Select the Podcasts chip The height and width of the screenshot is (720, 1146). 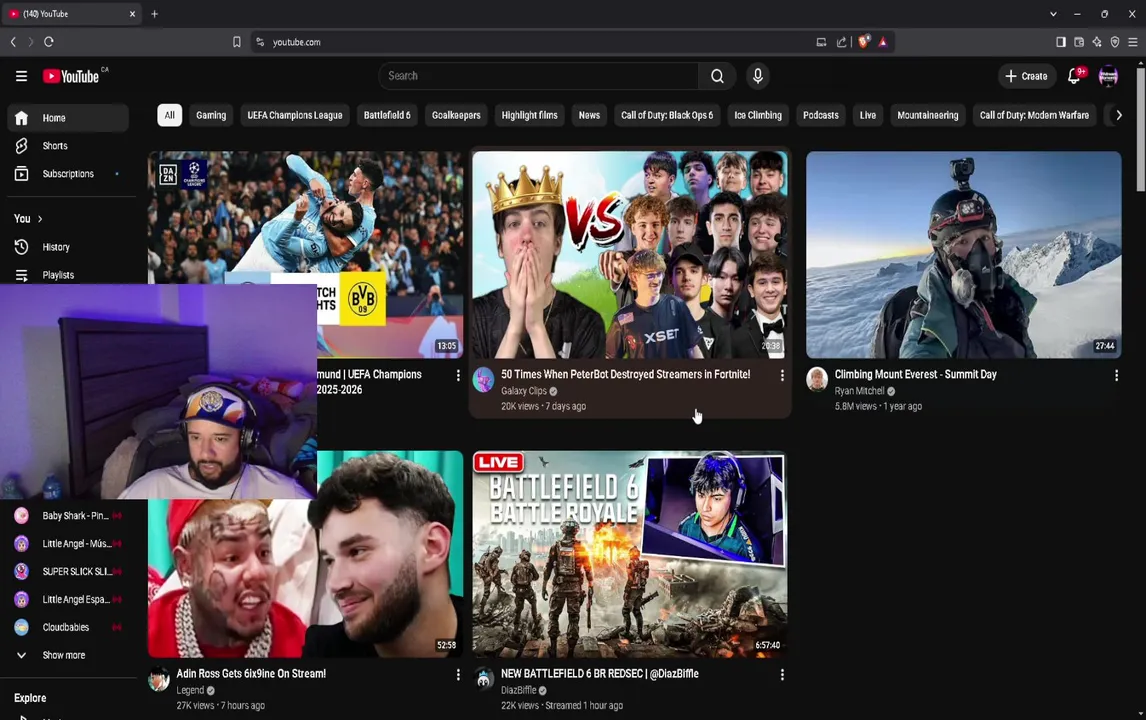coord(821,115)
